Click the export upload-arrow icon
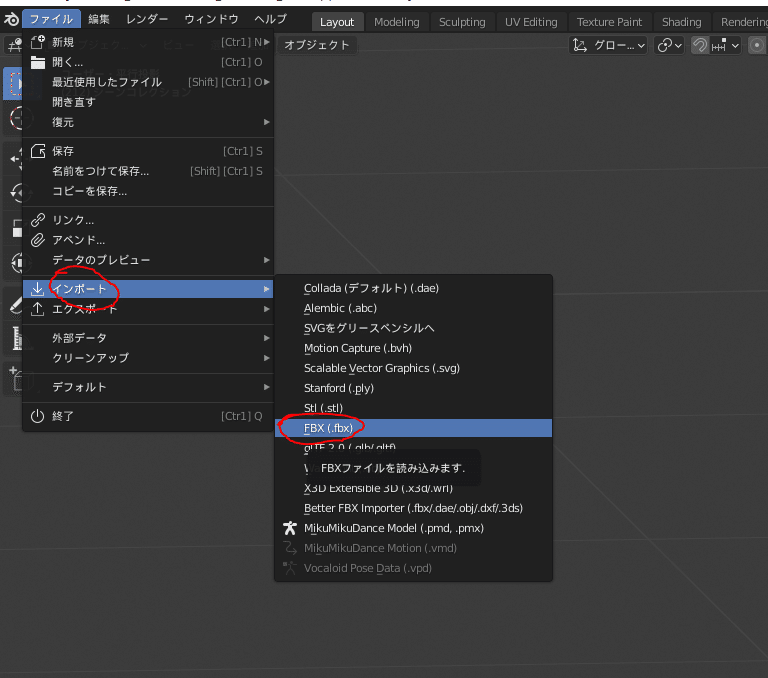This screenshot has width=768, height=678. [38, 309]
